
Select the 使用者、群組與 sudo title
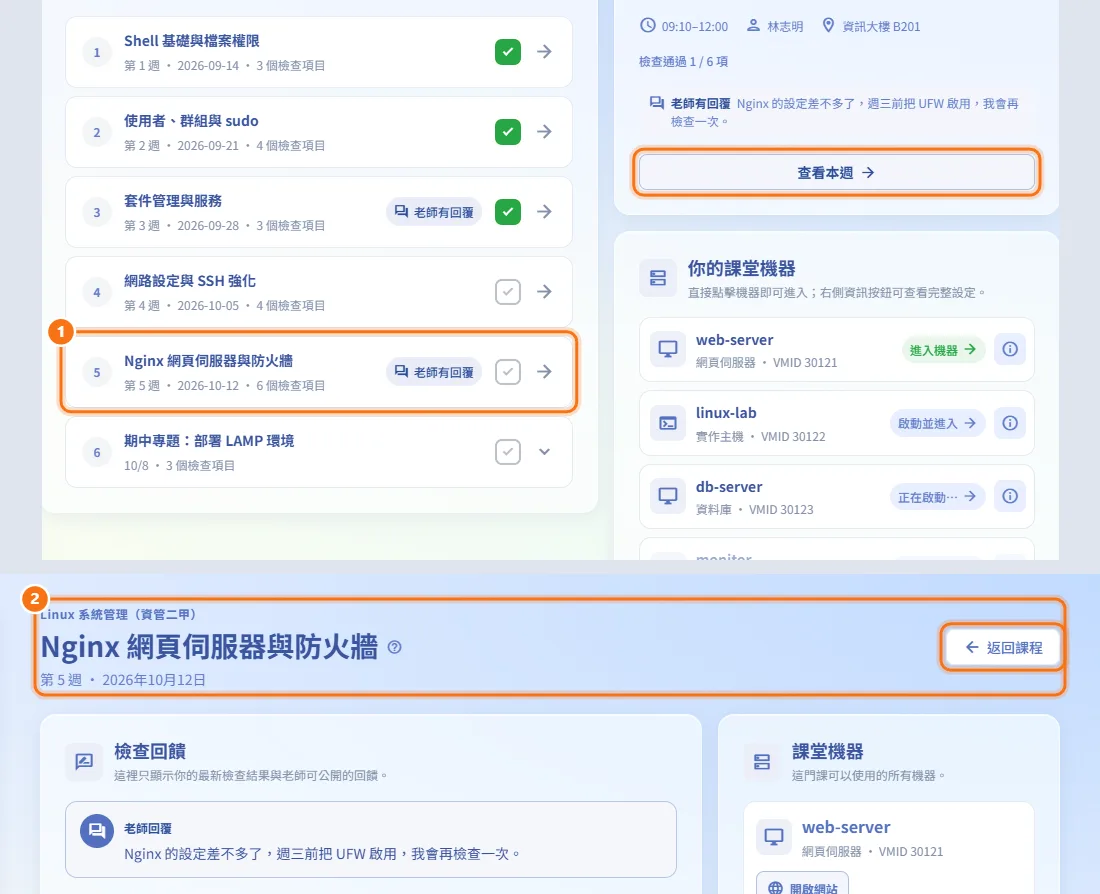tap(192, 121)
